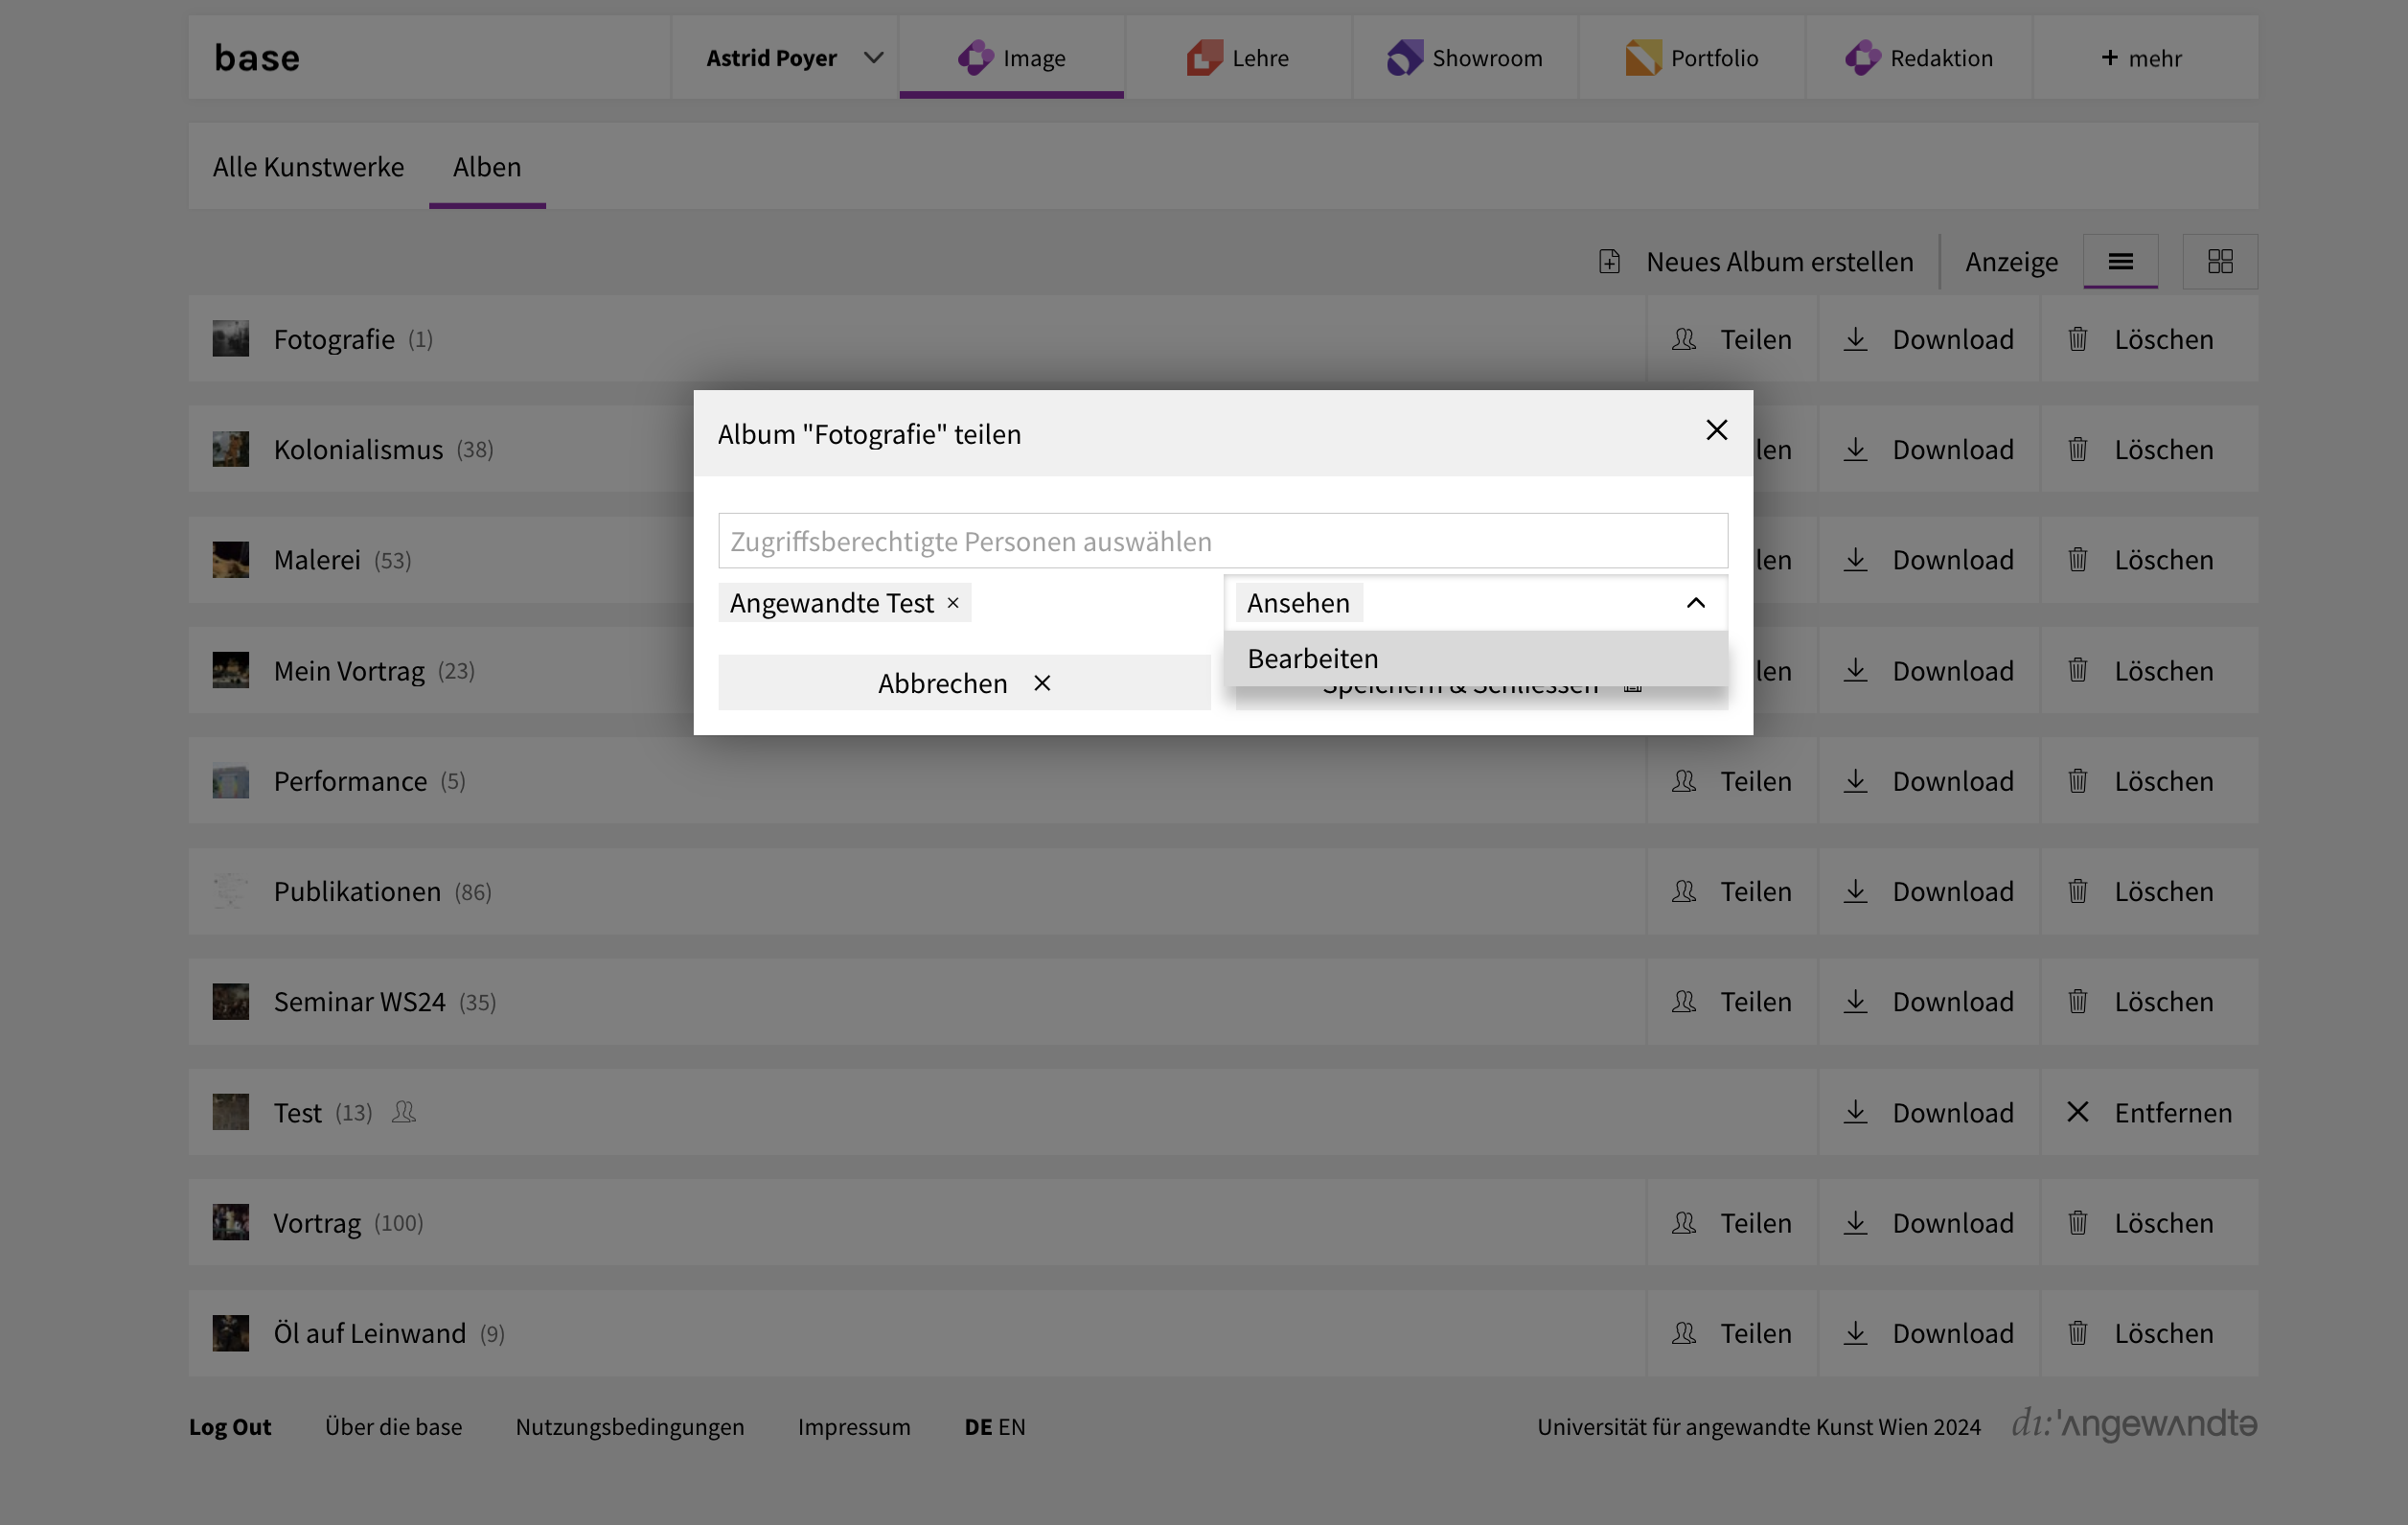2408x1525 pixels.
Task: Remove the shared Test album
Action: 2149,1112
